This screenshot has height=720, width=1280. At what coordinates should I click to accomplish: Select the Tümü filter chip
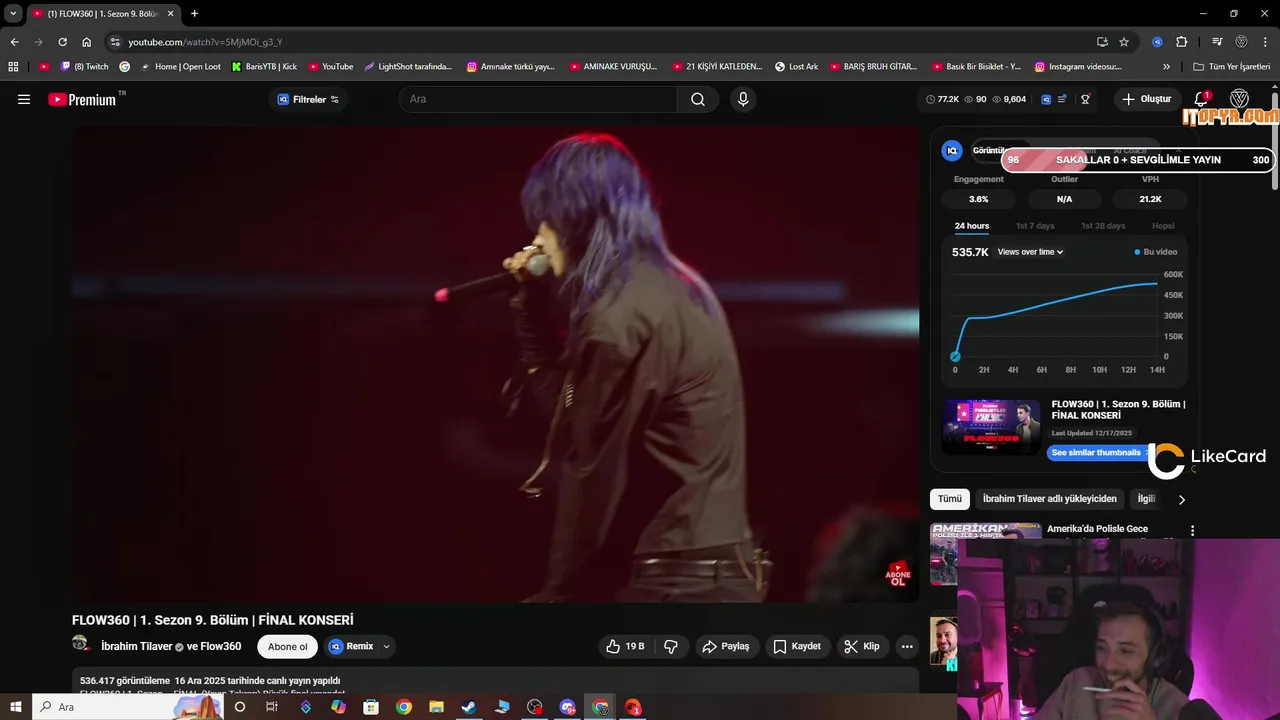click(950, 499)
